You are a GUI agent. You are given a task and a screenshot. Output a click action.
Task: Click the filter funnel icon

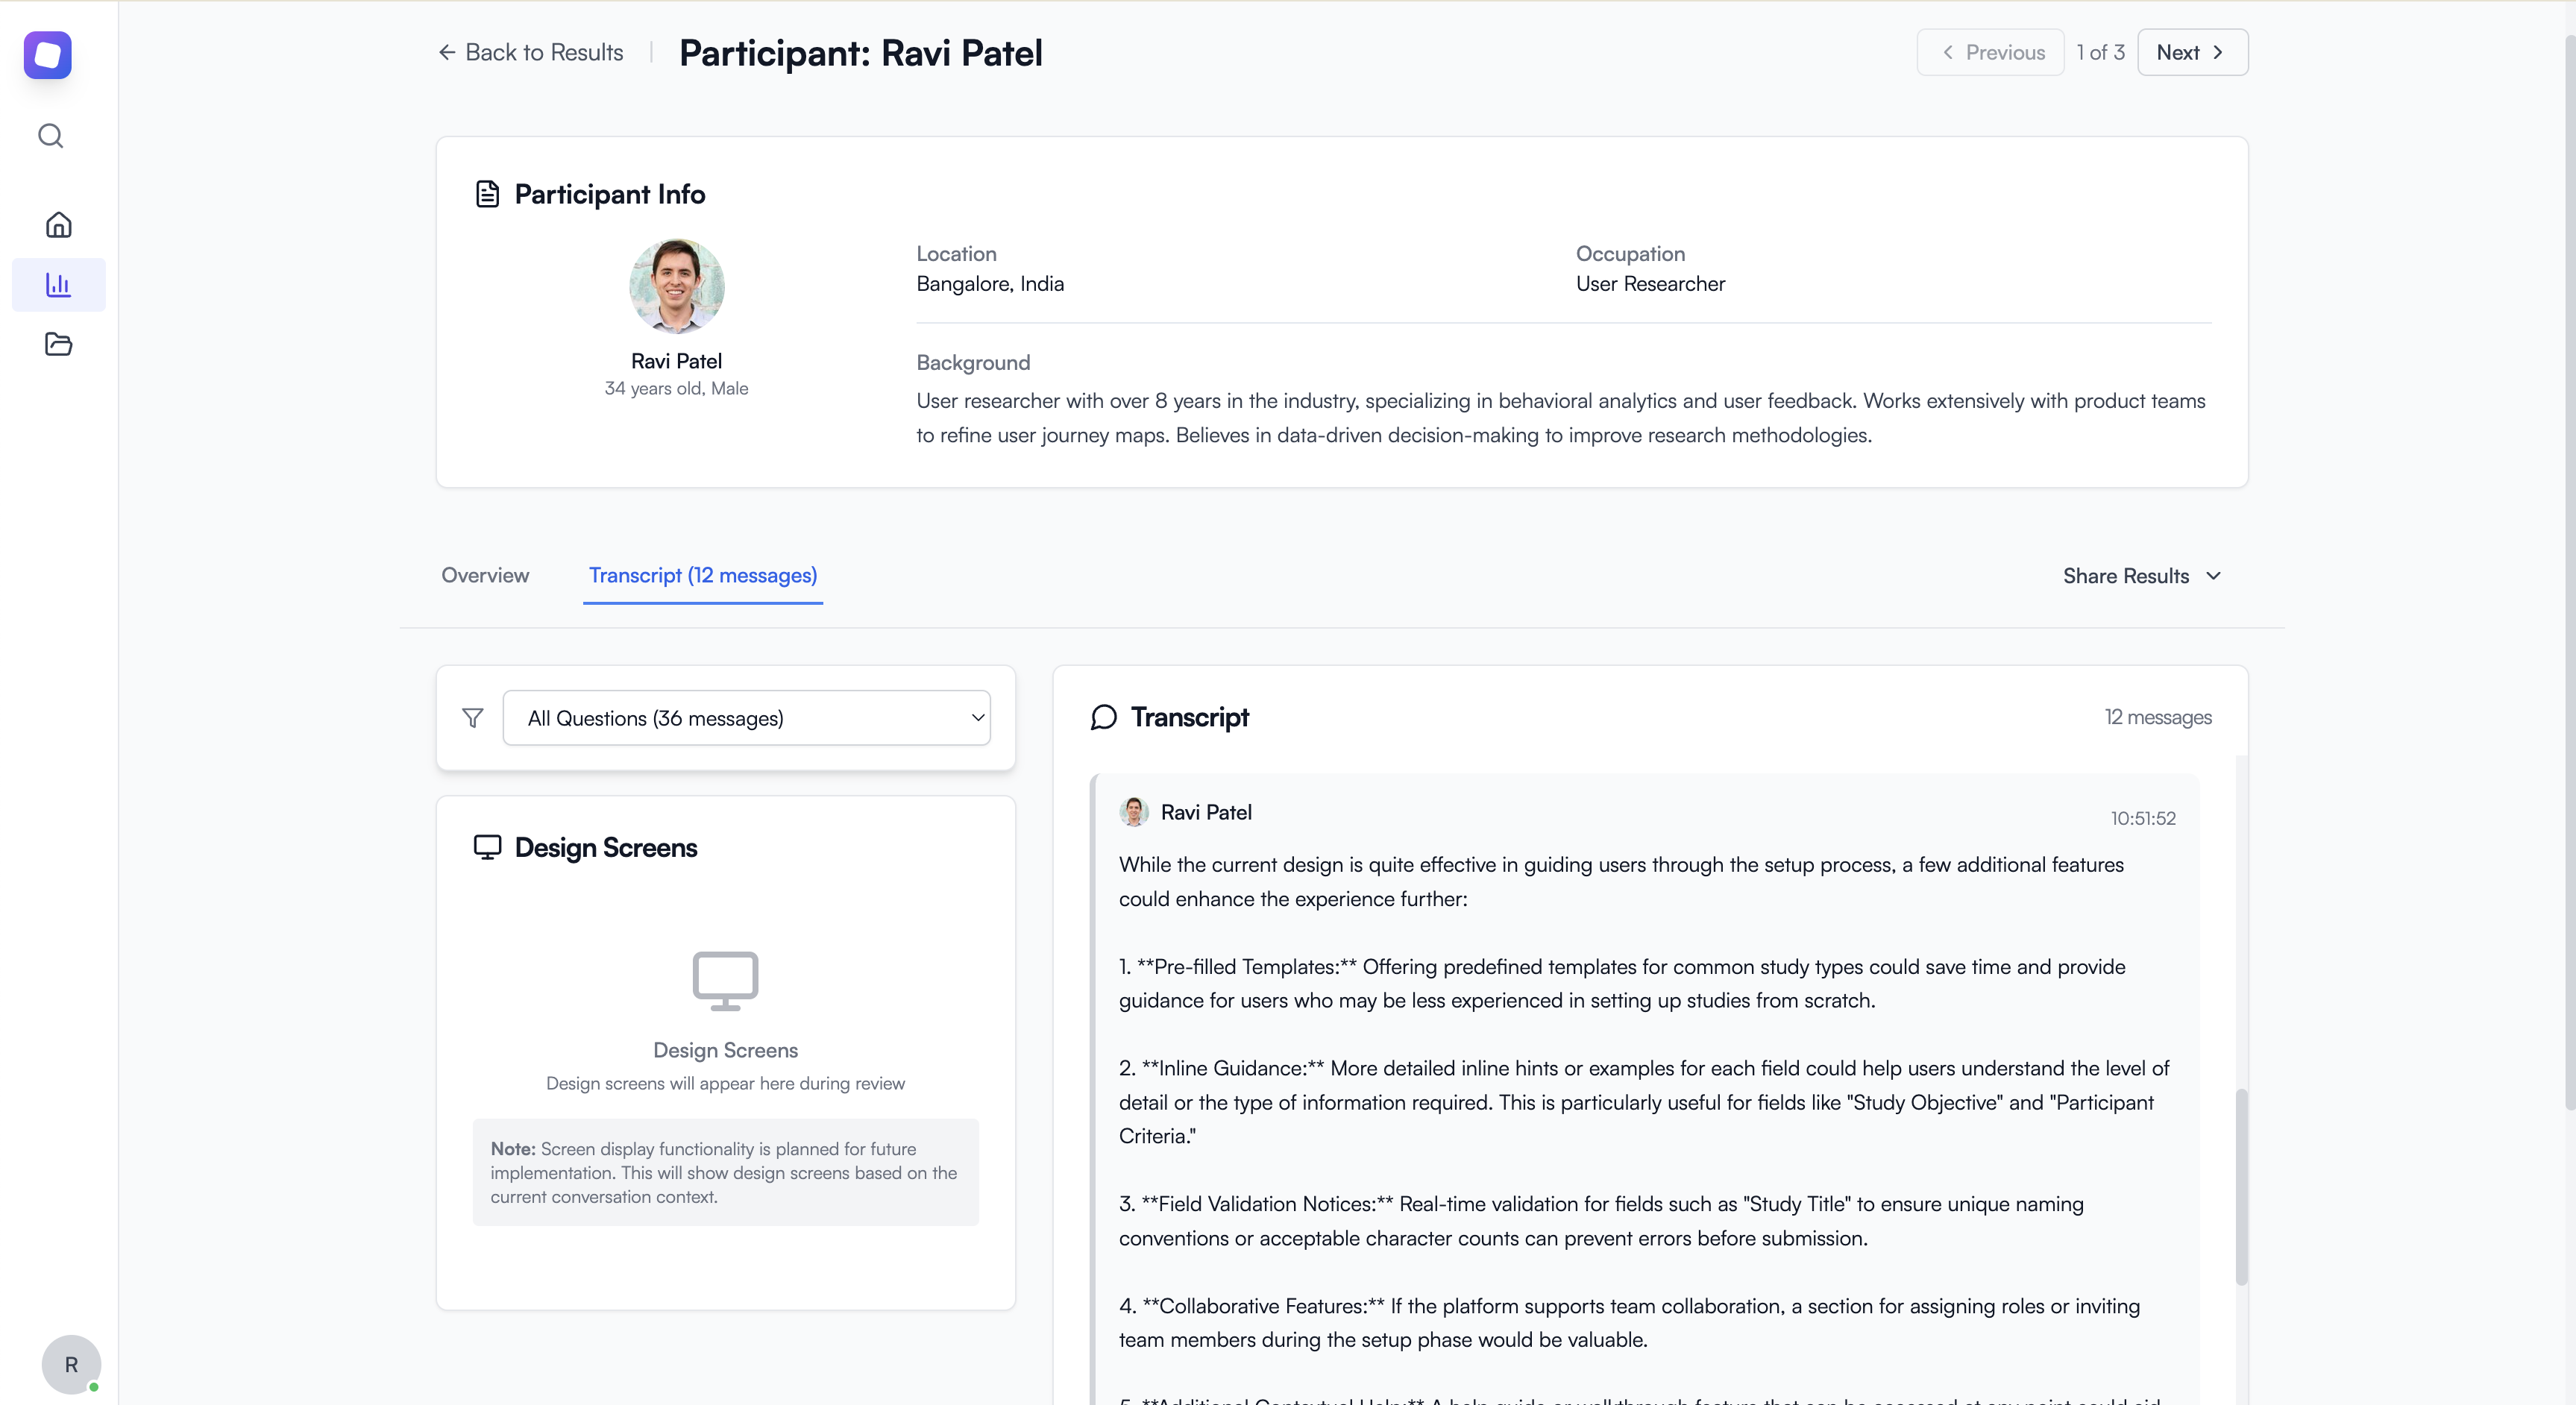[473, 718]
